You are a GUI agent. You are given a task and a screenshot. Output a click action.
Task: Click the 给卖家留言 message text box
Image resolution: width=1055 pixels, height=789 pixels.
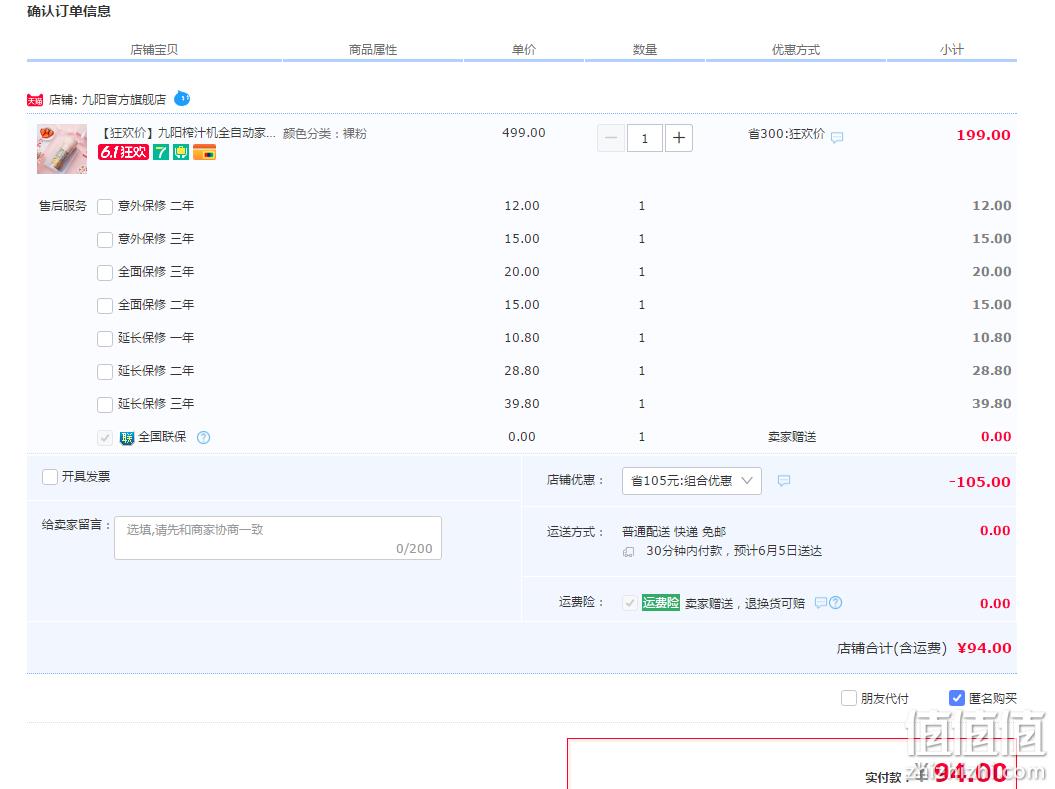coord(278,538)
